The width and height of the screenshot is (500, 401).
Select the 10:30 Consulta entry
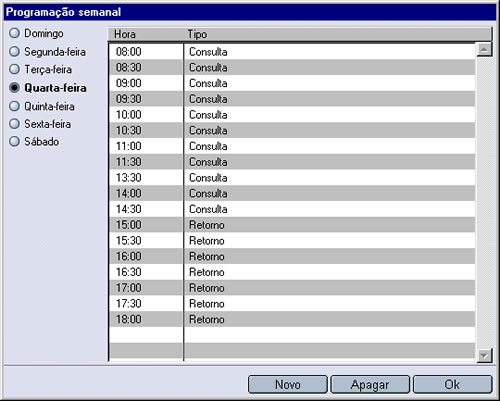point(292,130)
